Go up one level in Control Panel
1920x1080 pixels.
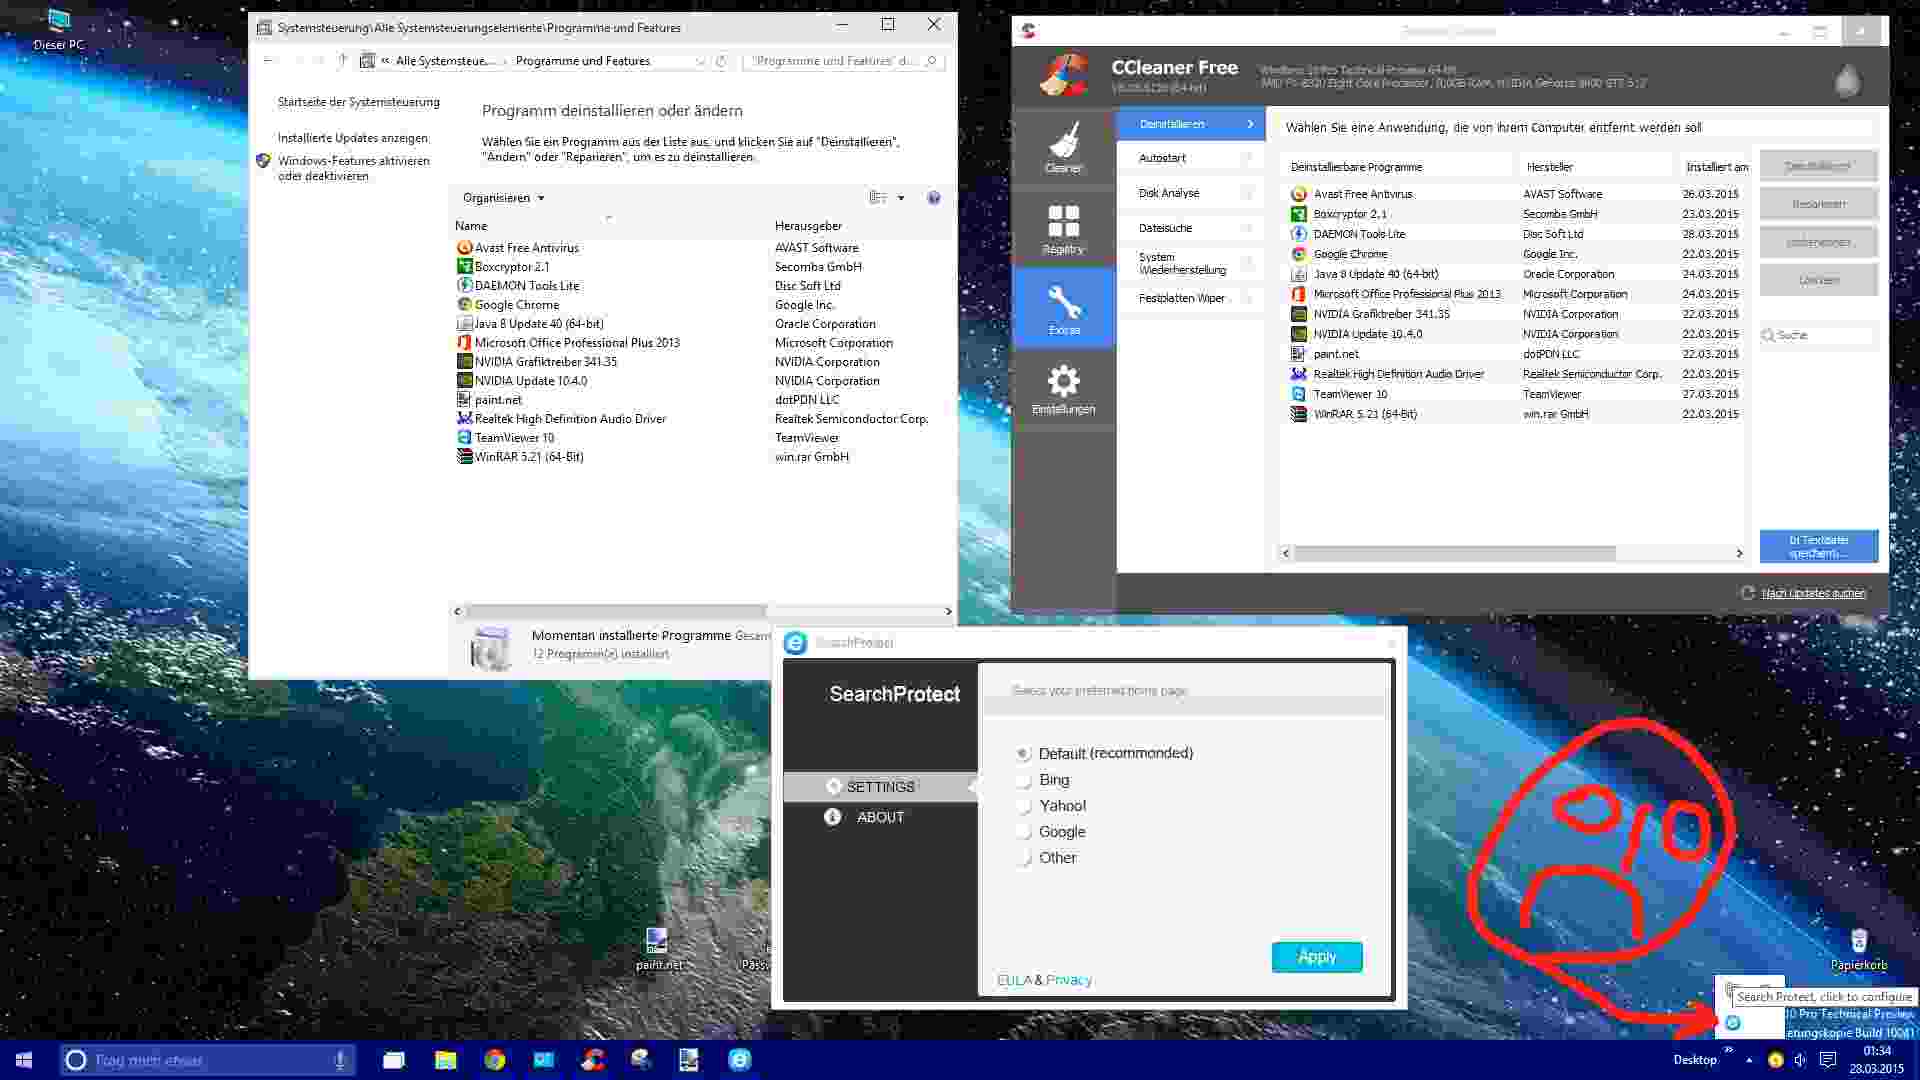(342, 61)
